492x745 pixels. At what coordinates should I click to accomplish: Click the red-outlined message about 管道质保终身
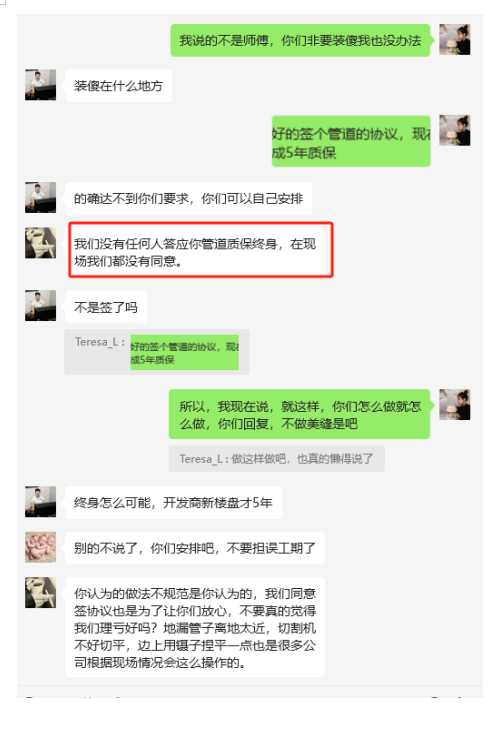tap(200, 249)
